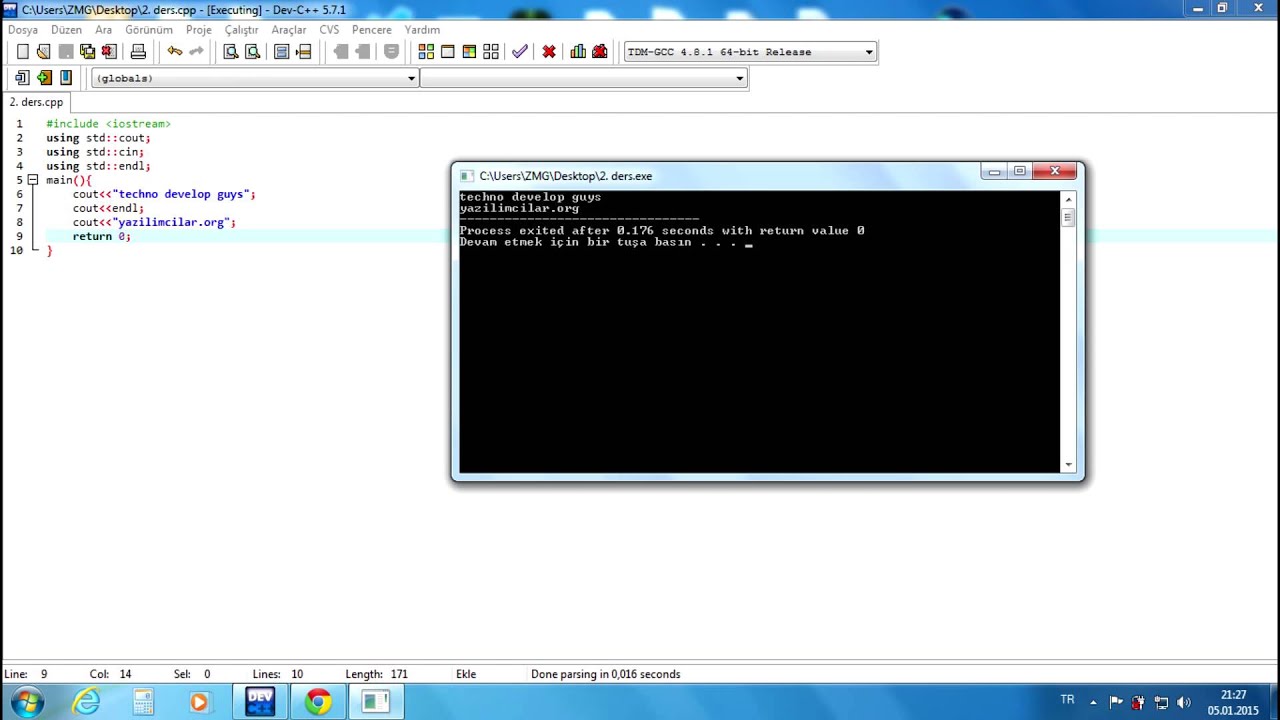
Task: Click the toolbar icon left of the Goto Line icon
Action: pyautogui.click(x=282, y=52)
